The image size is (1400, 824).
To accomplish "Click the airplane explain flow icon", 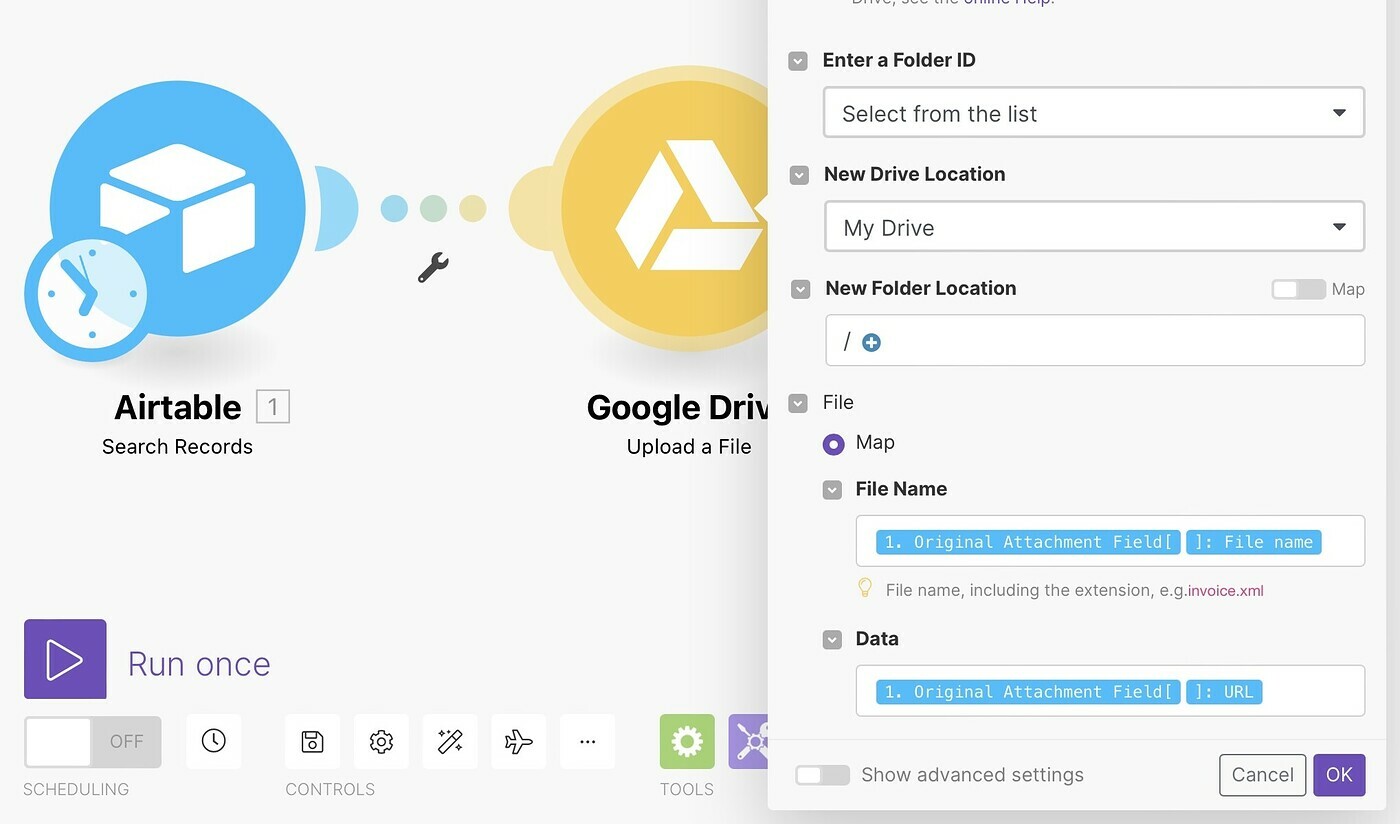I will pos(519,741).
